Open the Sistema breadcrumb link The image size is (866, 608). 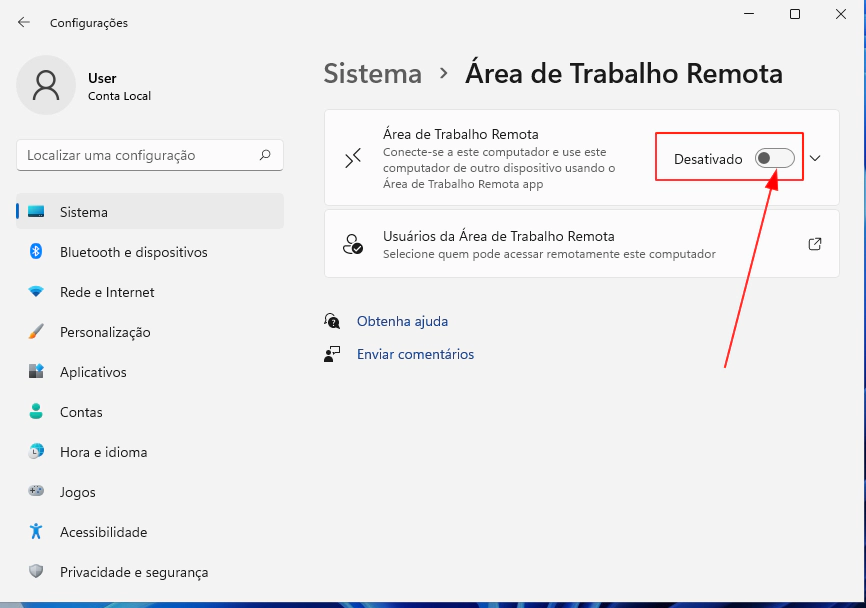tap(372, 73)
